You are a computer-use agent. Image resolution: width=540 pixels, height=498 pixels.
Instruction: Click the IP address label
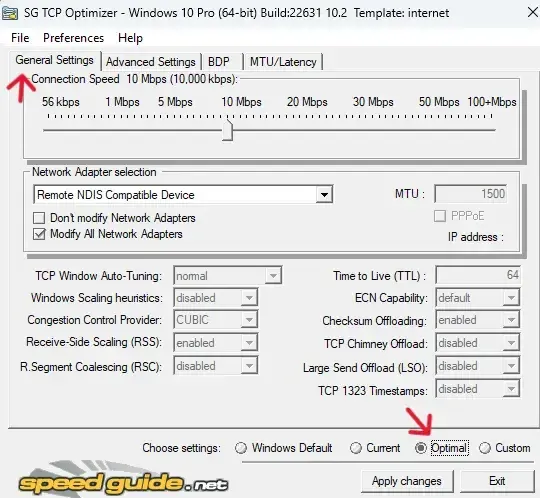[x=476, y=237]
